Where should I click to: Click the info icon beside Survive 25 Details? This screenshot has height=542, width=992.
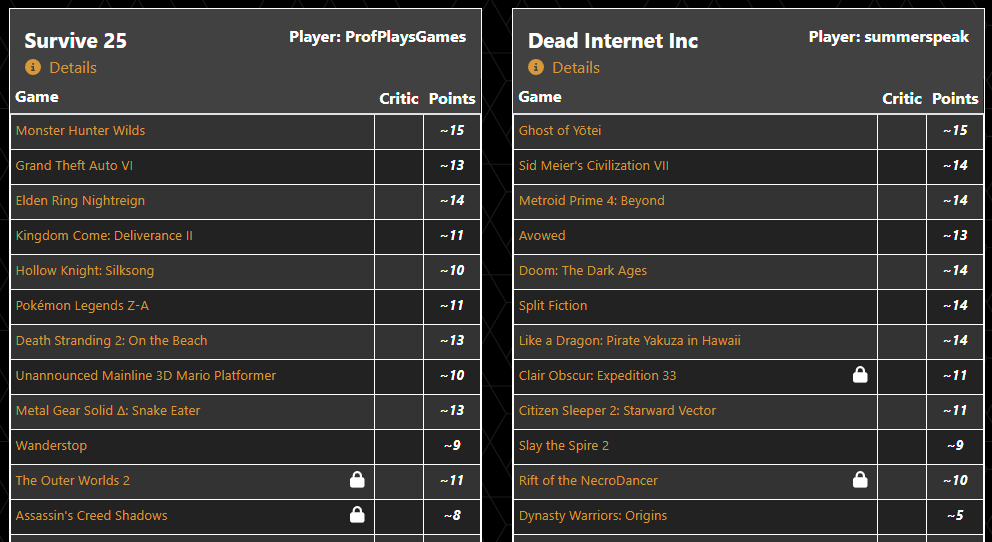click(33, 67)
